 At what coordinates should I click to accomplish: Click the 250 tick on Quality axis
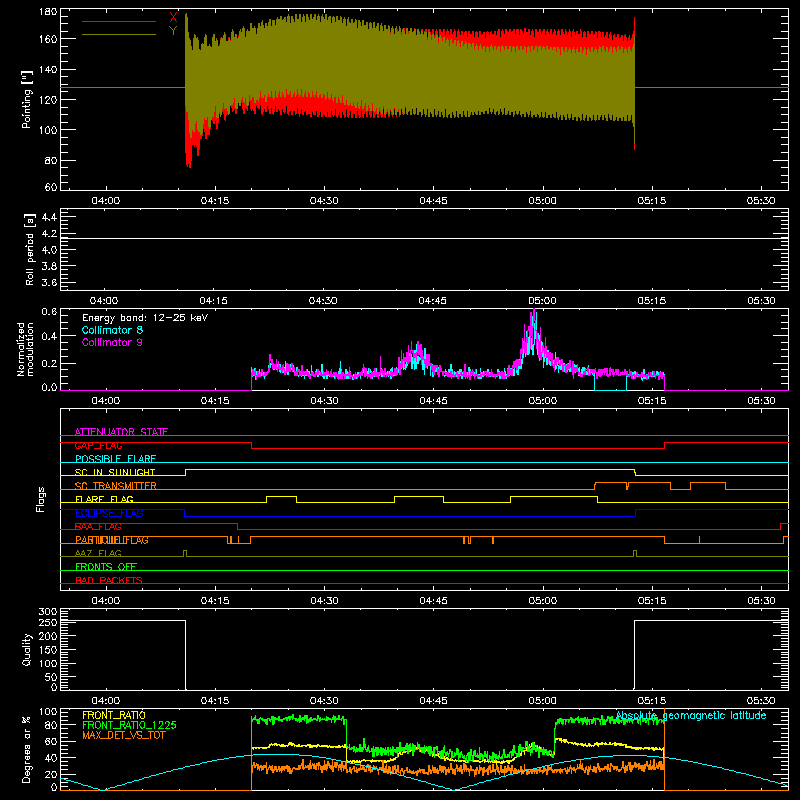pyautogui.click(x=48, y=623)
